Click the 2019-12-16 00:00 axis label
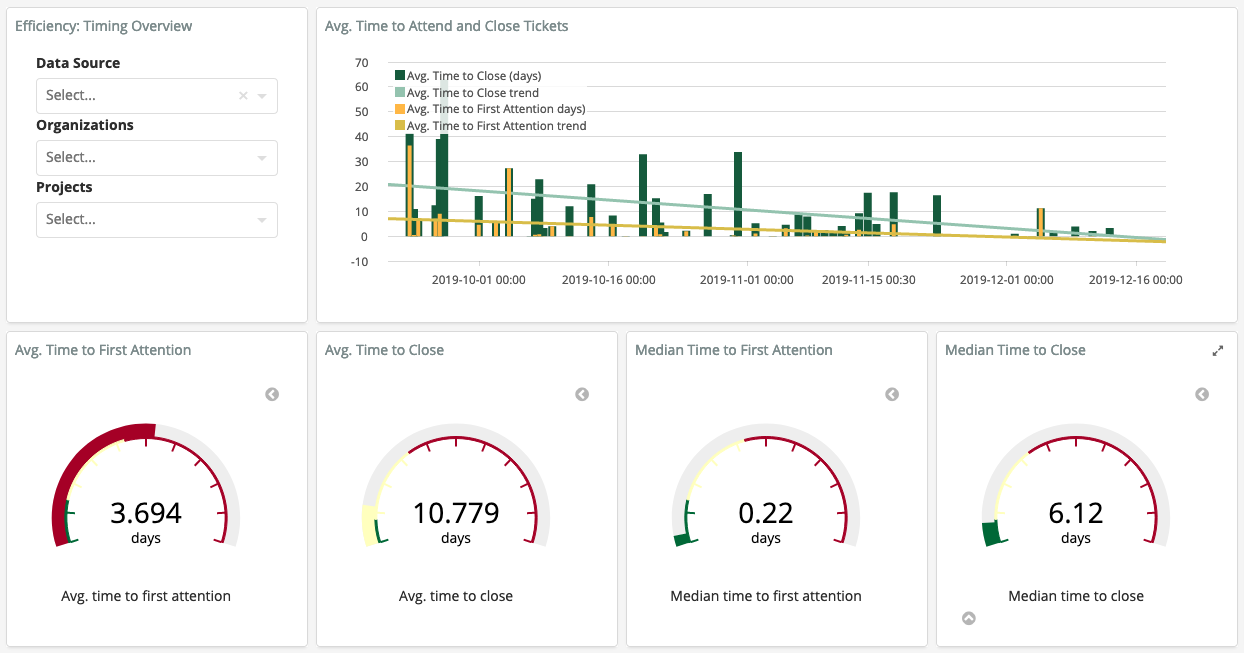 [x=1136, y=280]
